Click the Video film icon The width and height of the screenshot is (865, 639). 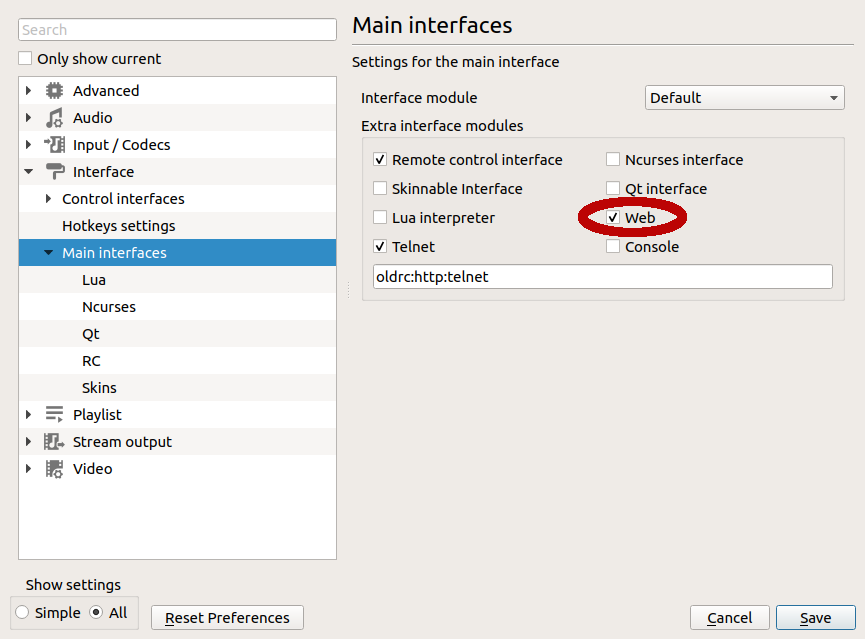pos(55,469)
